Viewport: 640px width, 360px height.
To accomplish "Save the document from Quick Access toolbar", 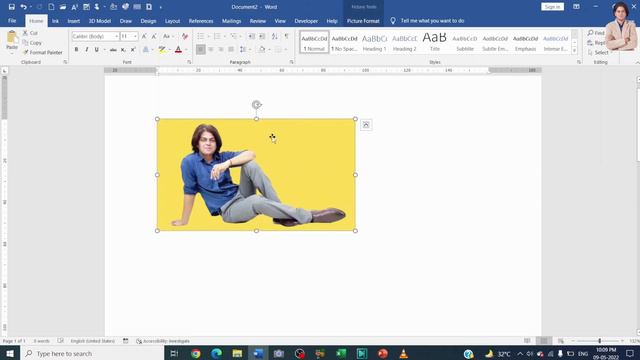I will [11, 7].
